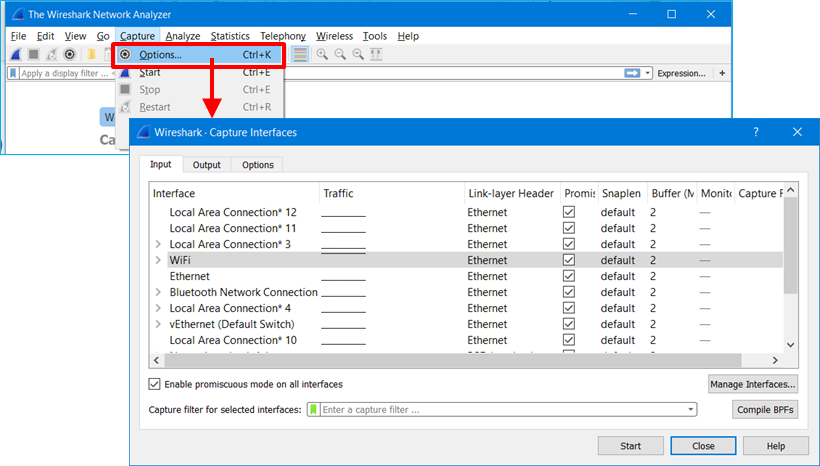Uncheck promiscuous for Local Area Connection* 12

[x=569, y=212]
